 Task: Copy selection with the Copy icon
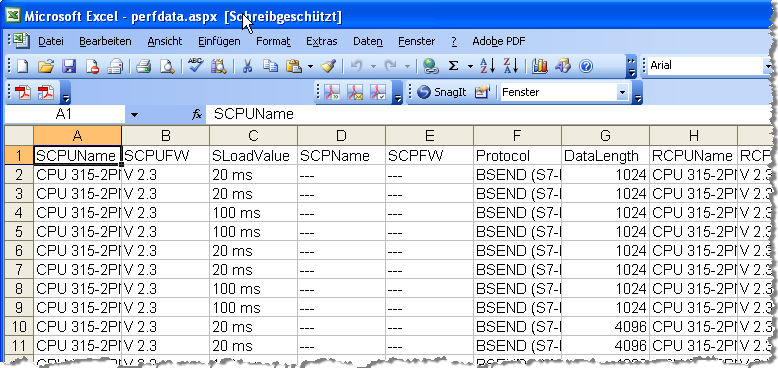coord(270,66)
